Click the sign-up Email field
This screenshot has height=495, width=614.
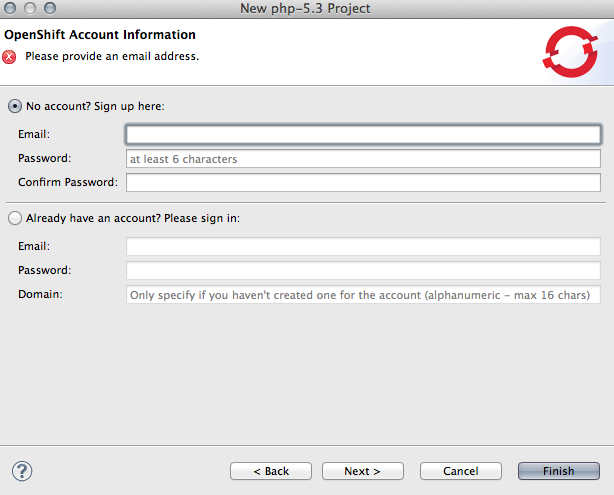pos(362,134)
